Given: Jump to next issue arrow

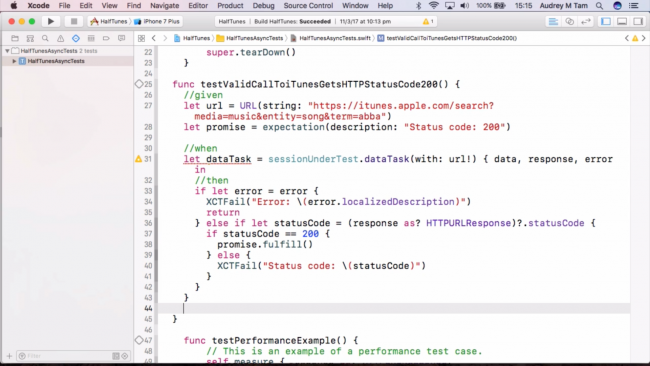Looking at the screenshot, I should (643, 38).
